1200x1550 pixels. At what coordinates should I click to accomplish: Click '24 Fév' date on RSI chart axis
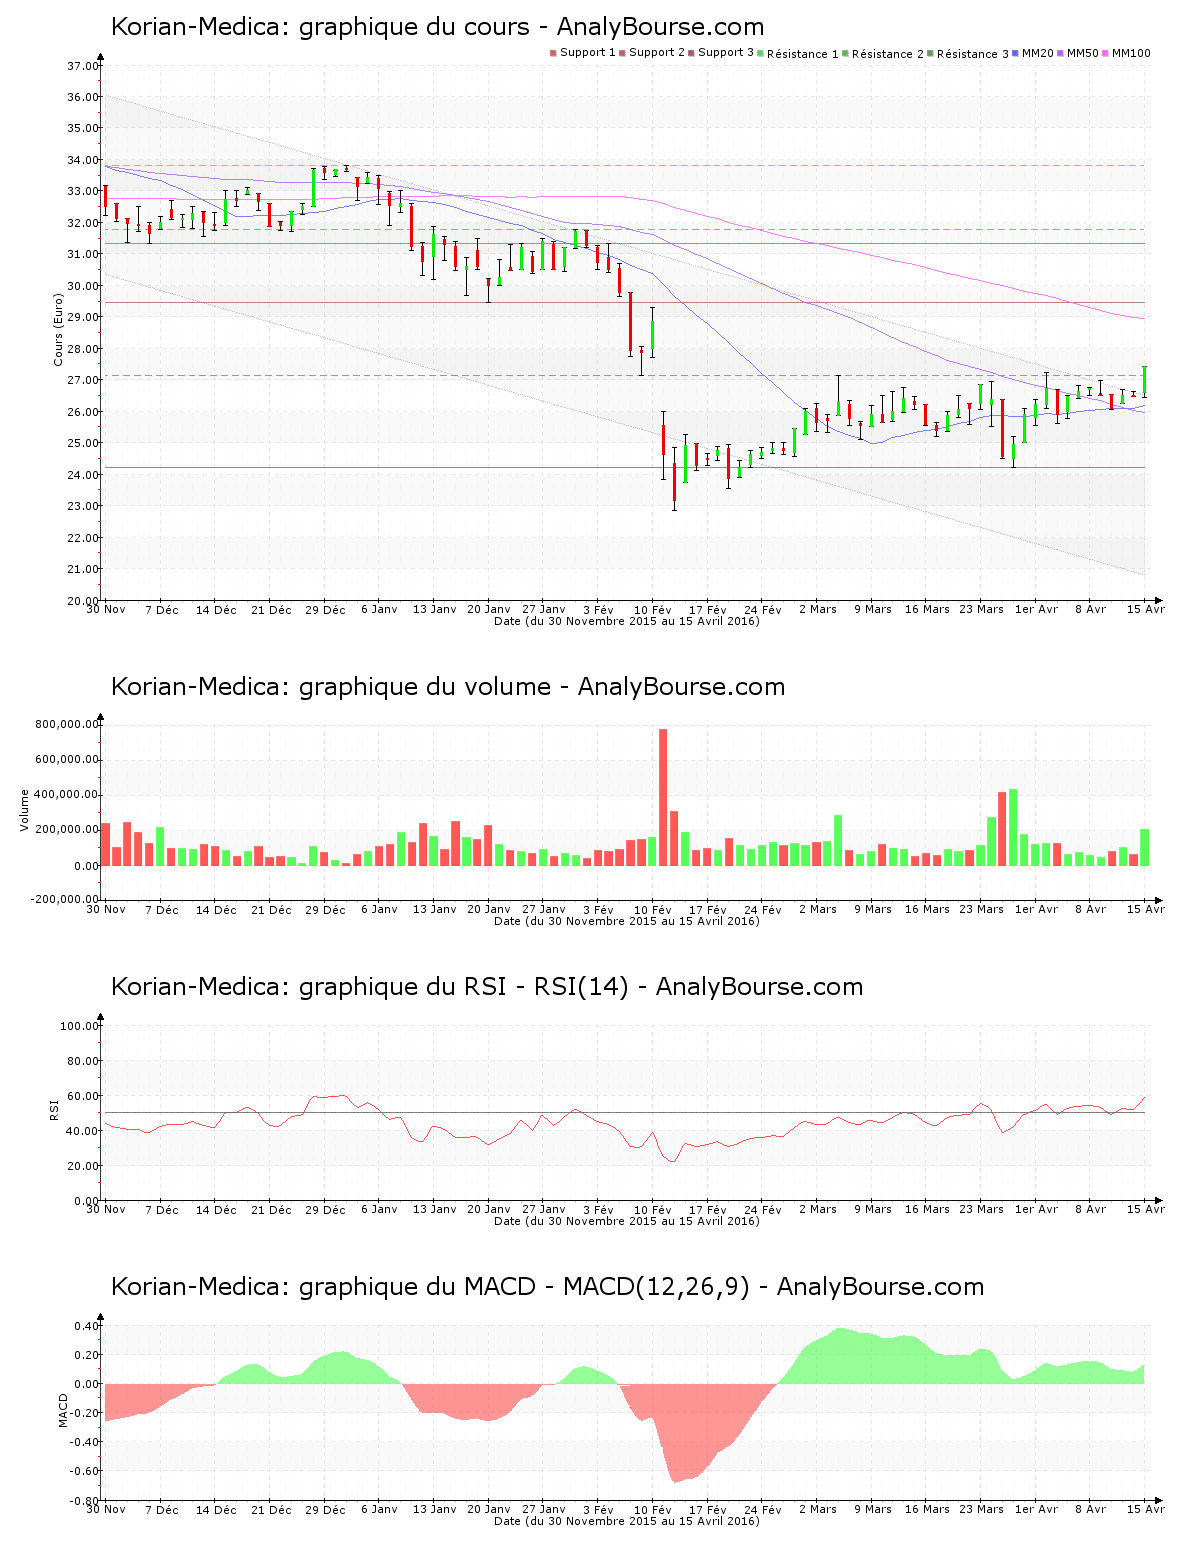[x=763, y=1210]
